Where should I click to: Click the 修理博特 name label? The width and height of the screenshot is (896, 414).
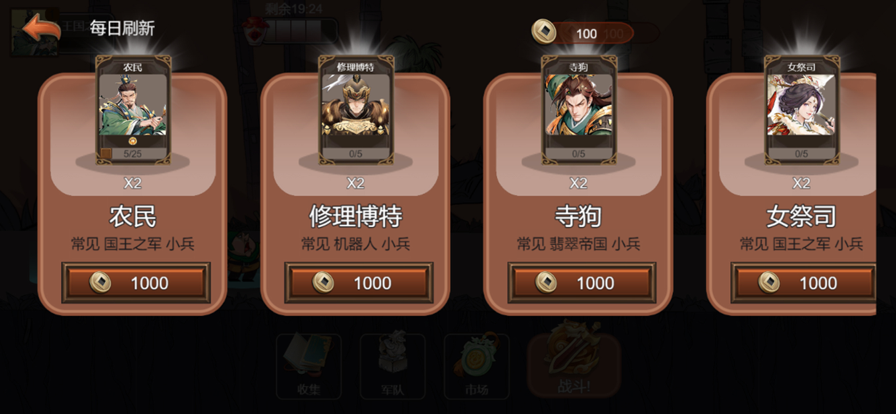[x=355, y=217]
